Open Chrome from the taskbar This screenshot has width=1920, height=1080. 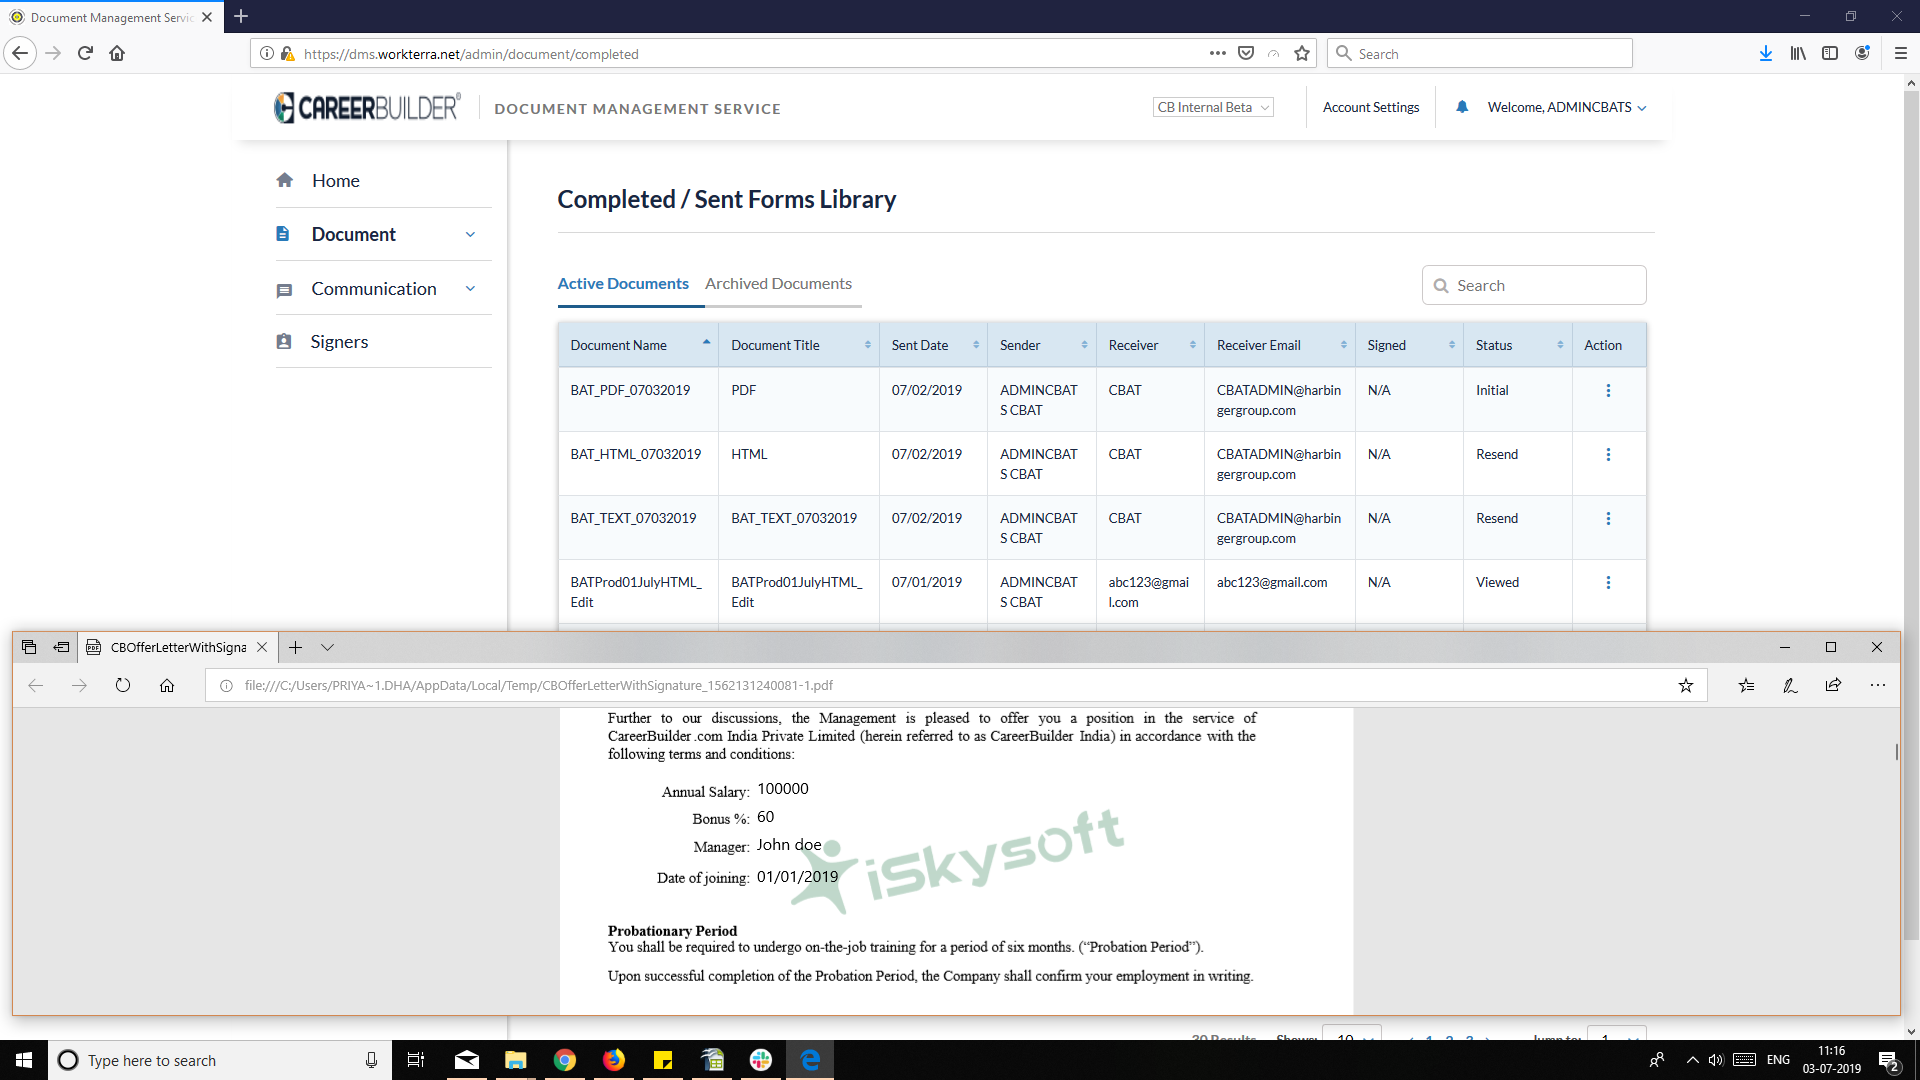click(x=565, y=1060)
